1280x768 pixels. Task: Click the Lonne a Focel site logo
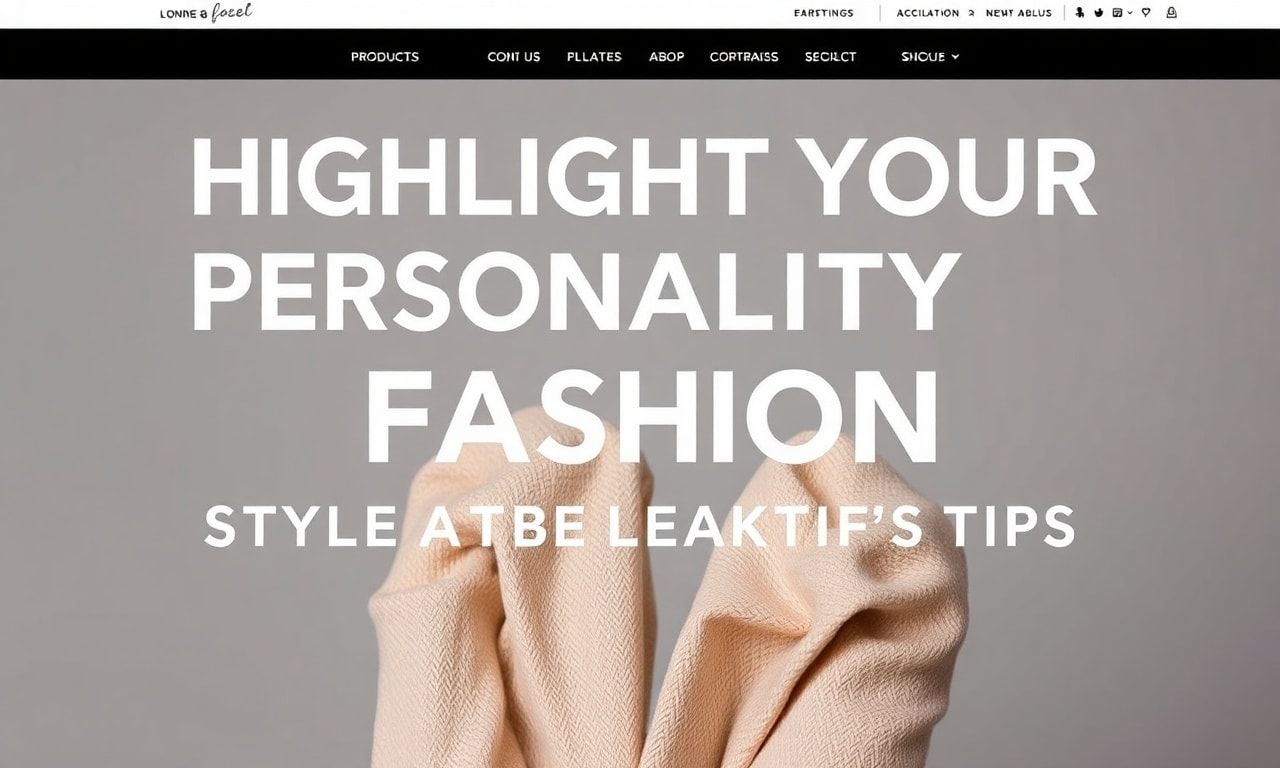point(206,12)
